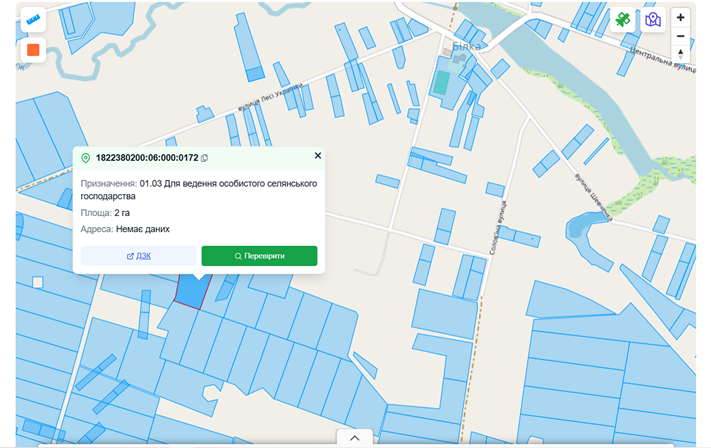Click the Солов'їна вулиця street label
Viewport: 711px width, 448px height.
[x=497, y=228]
